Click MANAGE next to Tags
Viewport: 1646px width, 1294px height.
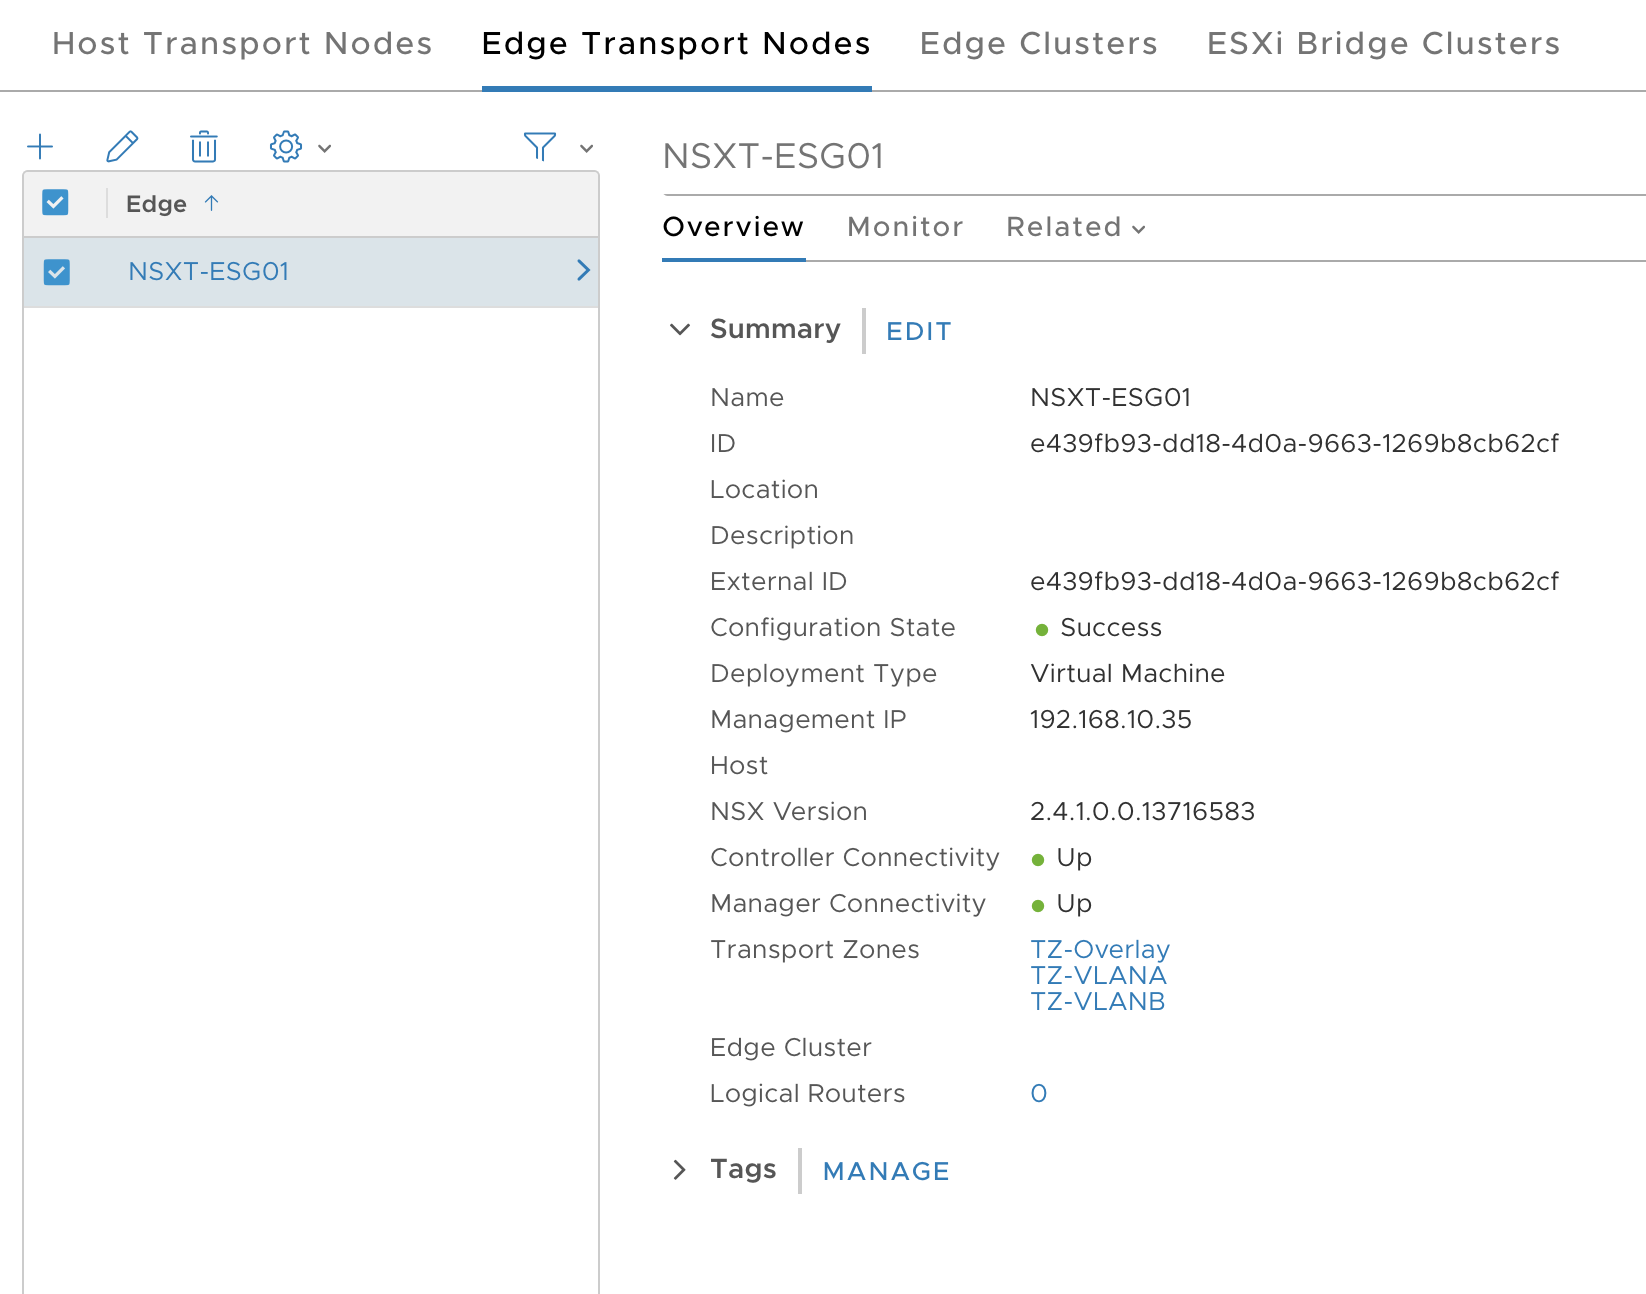click(x=885, y=1171)
